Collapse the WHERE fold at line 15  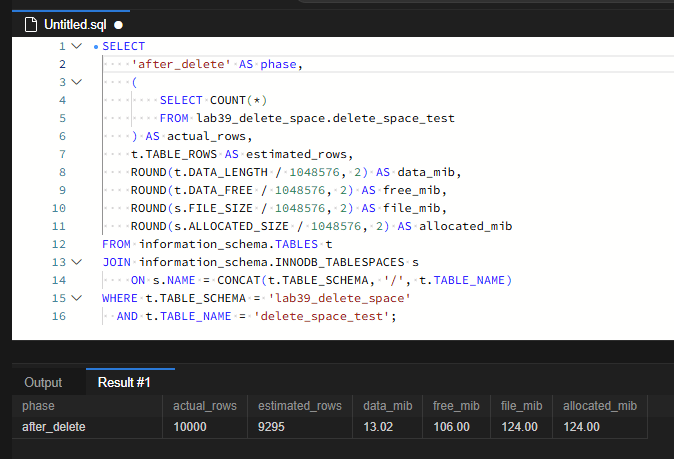[x=77, y=298]
